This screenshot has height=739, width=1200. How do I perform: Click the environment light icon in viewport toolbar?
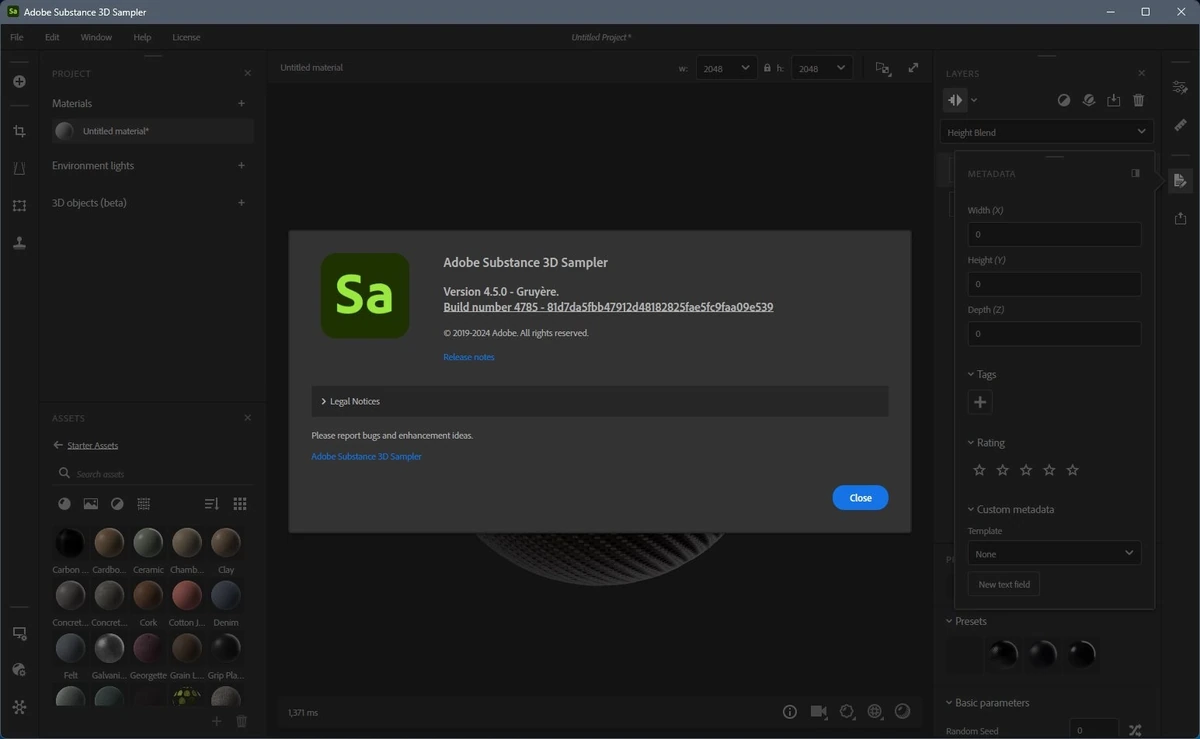(x=847, y=711)
